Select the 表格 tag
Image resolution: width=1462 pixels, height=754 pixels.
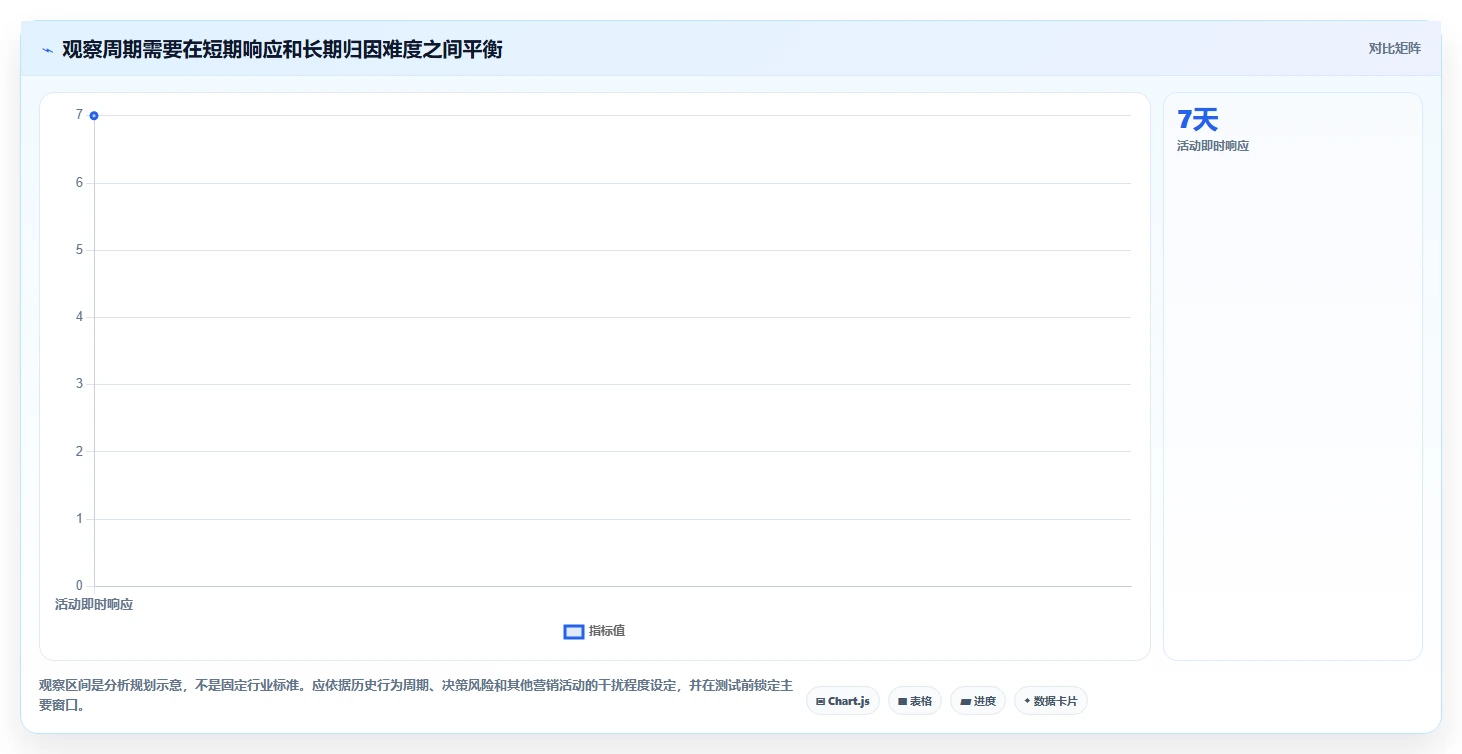(915, 701)
